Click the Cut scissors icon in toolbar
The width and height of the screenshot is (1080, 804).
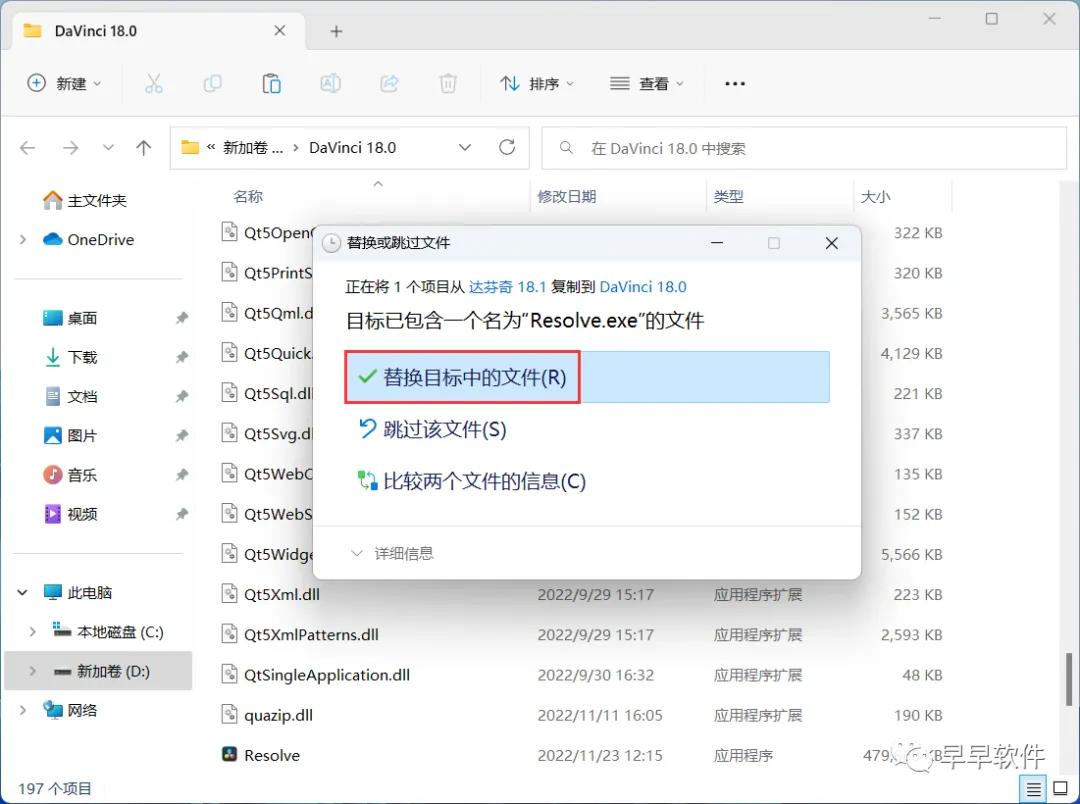[154, 83]
